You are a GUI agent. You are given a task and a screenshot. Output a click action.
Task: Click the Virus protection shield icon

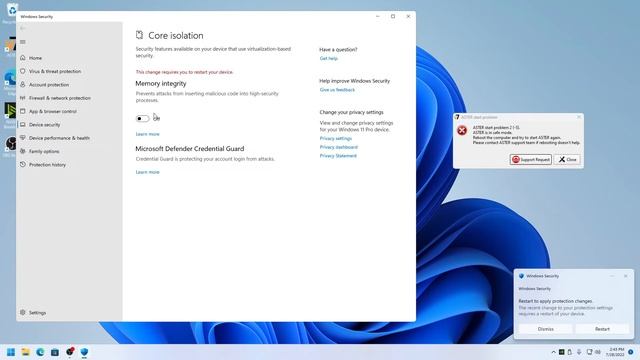23,71
